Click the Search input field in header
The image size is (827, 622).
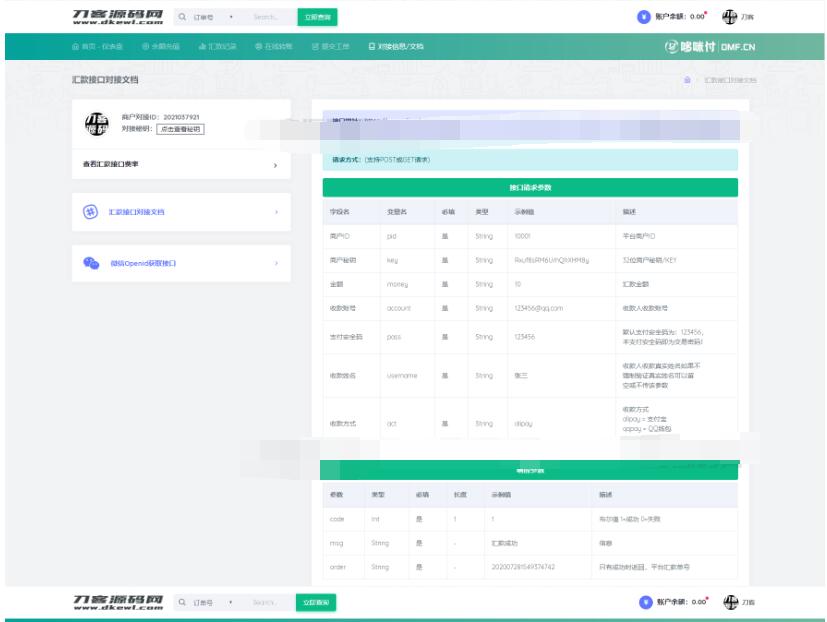pyautogui.click(x=266, y=17)
